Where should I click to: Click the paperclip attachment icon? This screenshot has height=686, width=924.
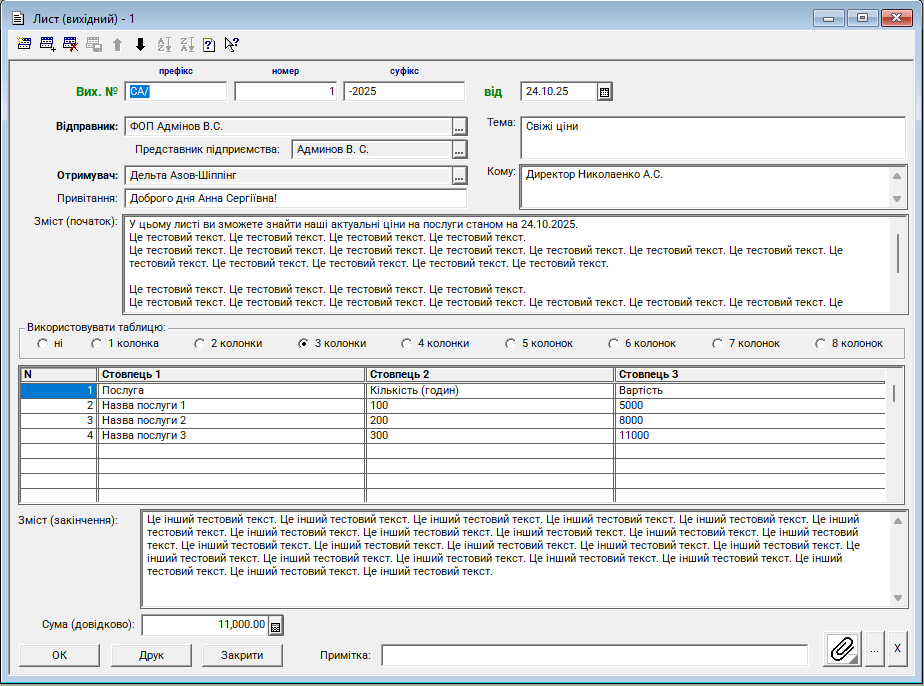pyautogui.click(x=843, y=648)
